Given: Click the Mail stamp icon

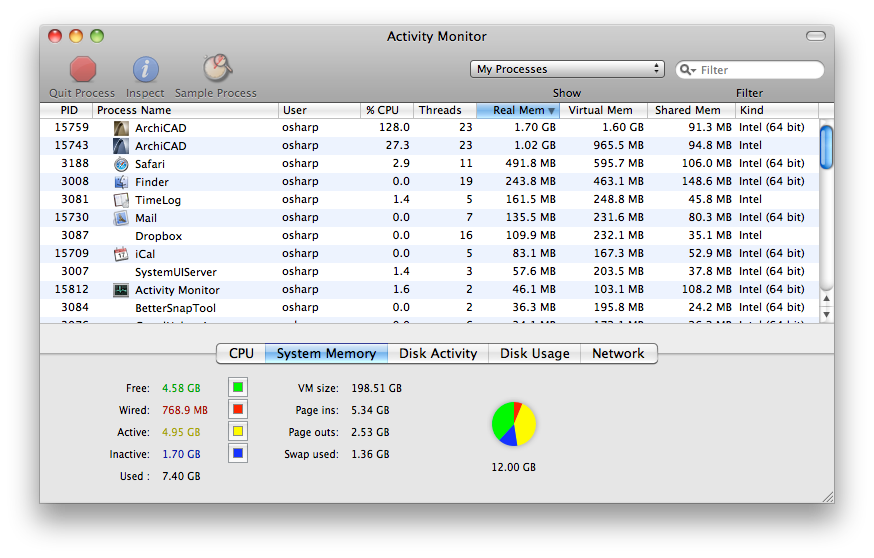Looking at the screenshot, I should click(121, 218).
